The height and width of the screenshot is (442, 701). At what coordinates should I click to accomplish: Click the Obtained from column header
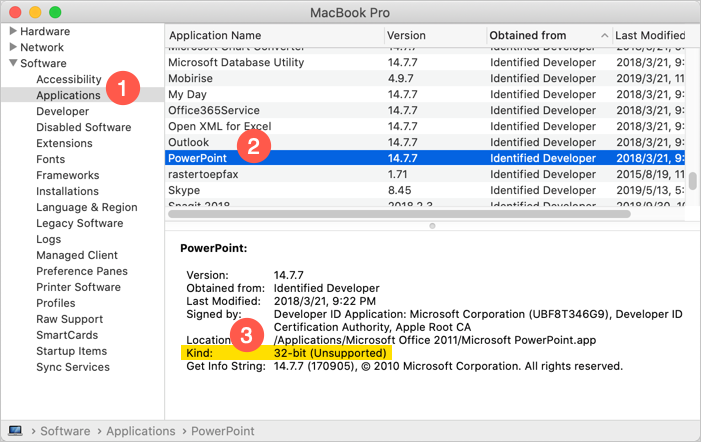click(x=528, y=35)
